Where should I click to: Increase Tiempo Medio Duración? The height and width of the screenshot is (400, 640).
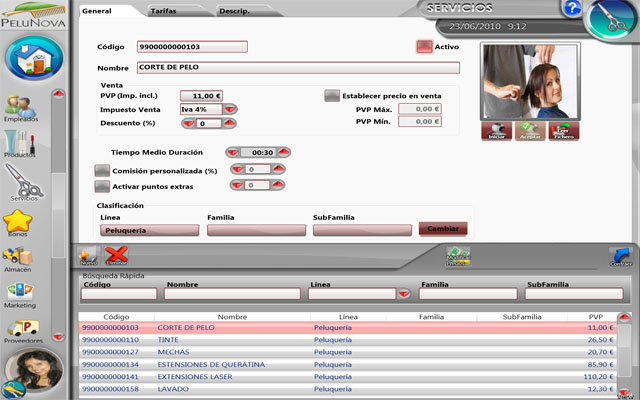[x=284, y=153]
